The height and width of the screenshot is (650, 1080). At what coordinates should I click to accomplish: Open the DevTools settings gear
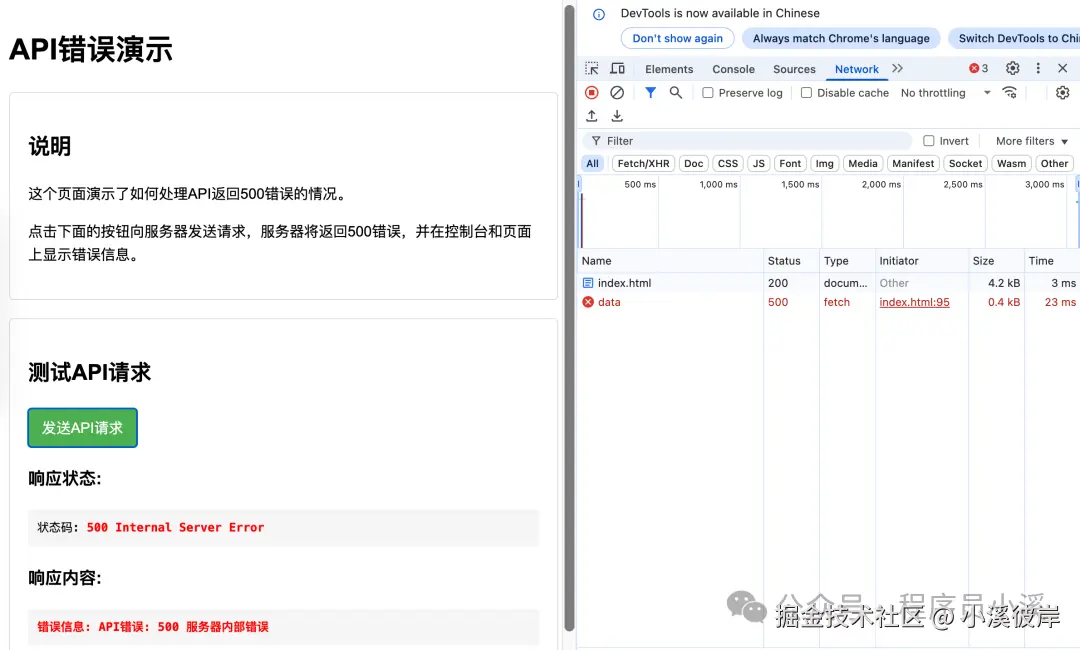point(1012,68)
